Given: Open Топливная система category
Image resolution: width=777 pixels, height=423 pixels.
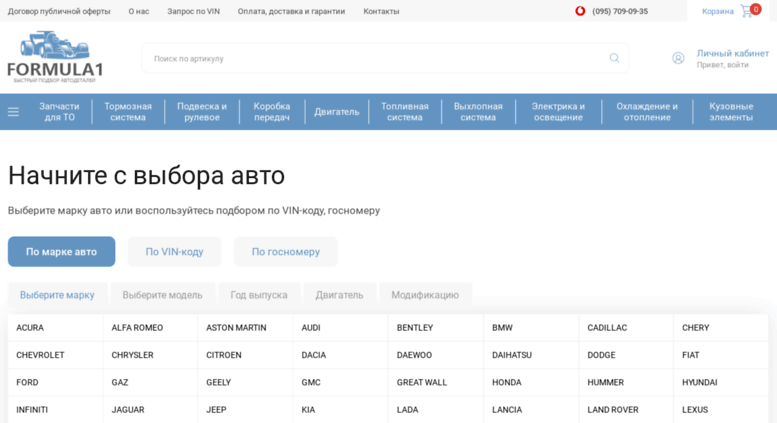Looking at the screenshot, I should pos(405,112).
